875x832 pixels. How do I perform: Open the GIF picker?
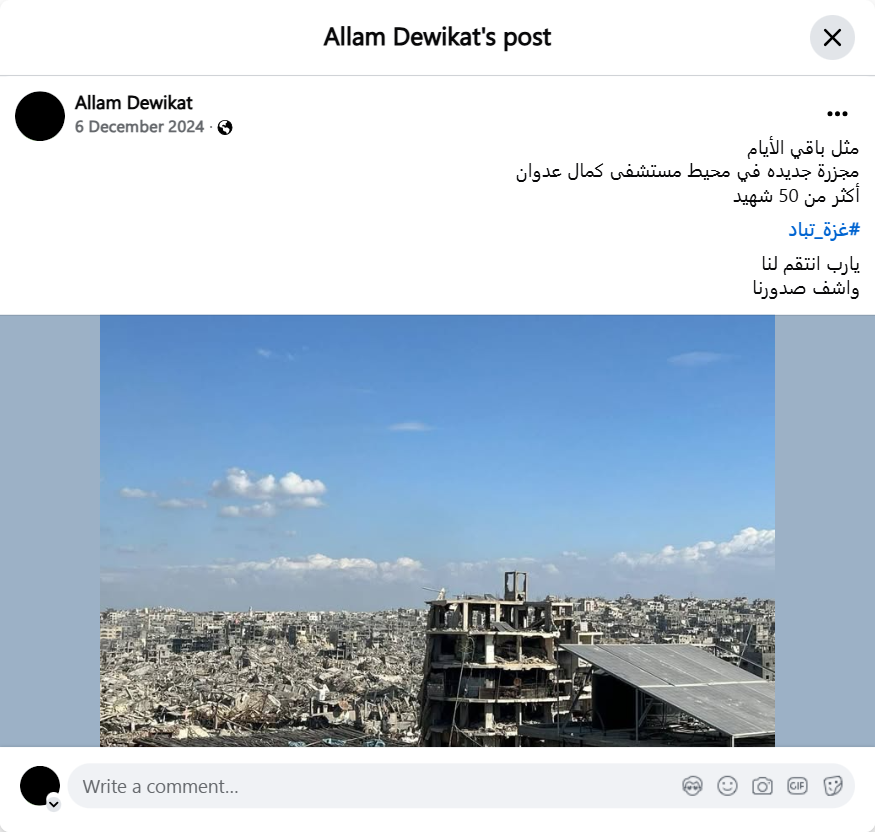(797, 786)
